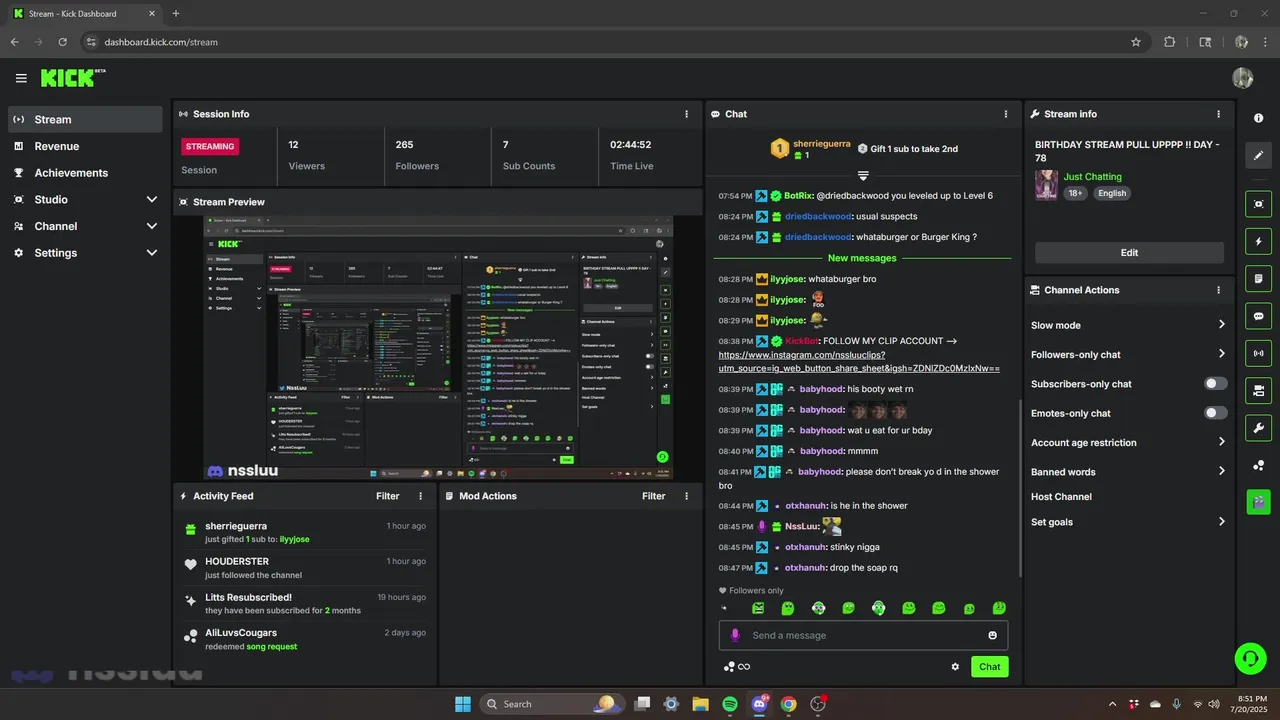Click the chat scrollbar

pos(1019,488)
